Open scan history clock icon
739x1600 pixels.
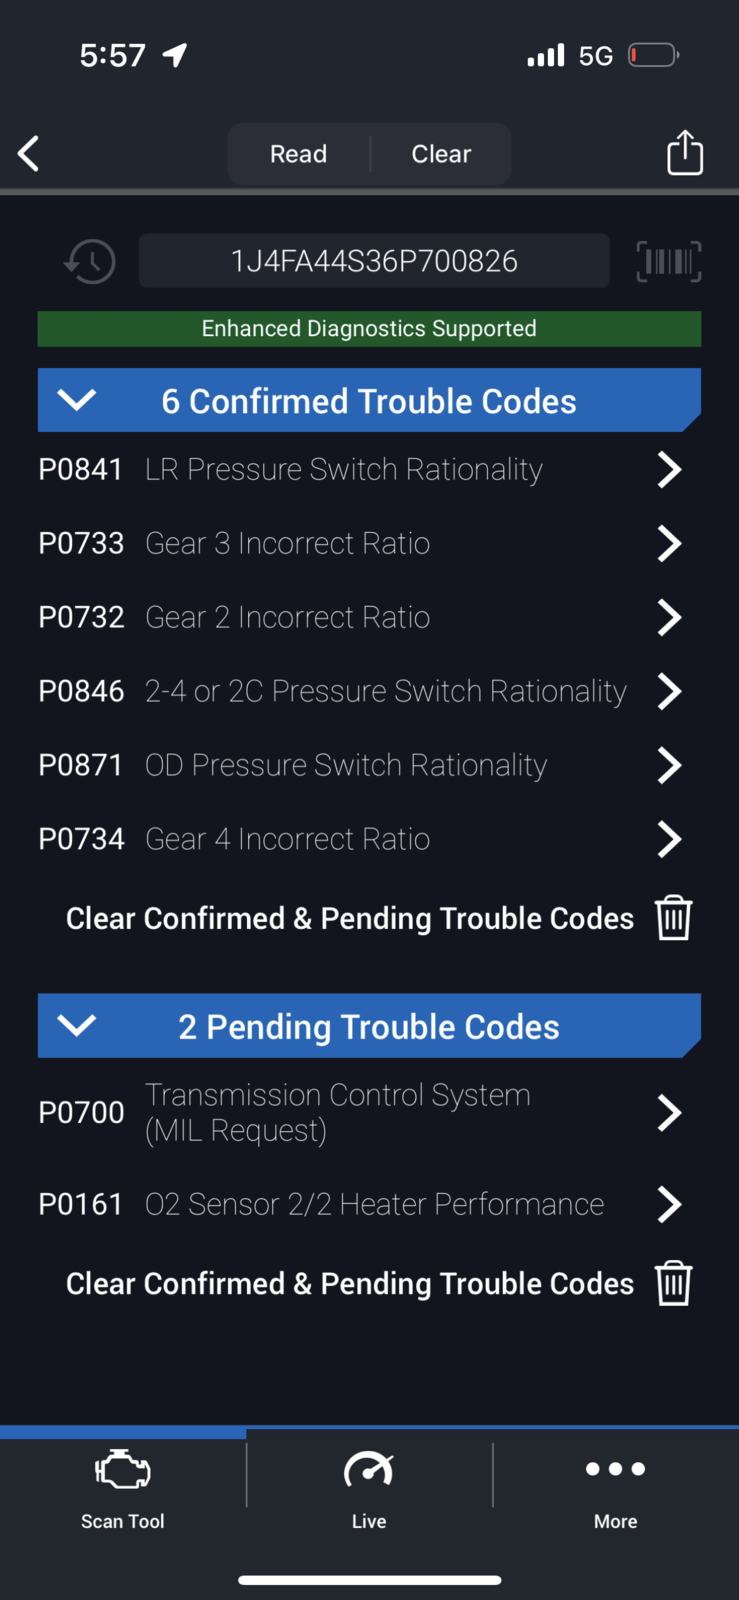point(90,262)
